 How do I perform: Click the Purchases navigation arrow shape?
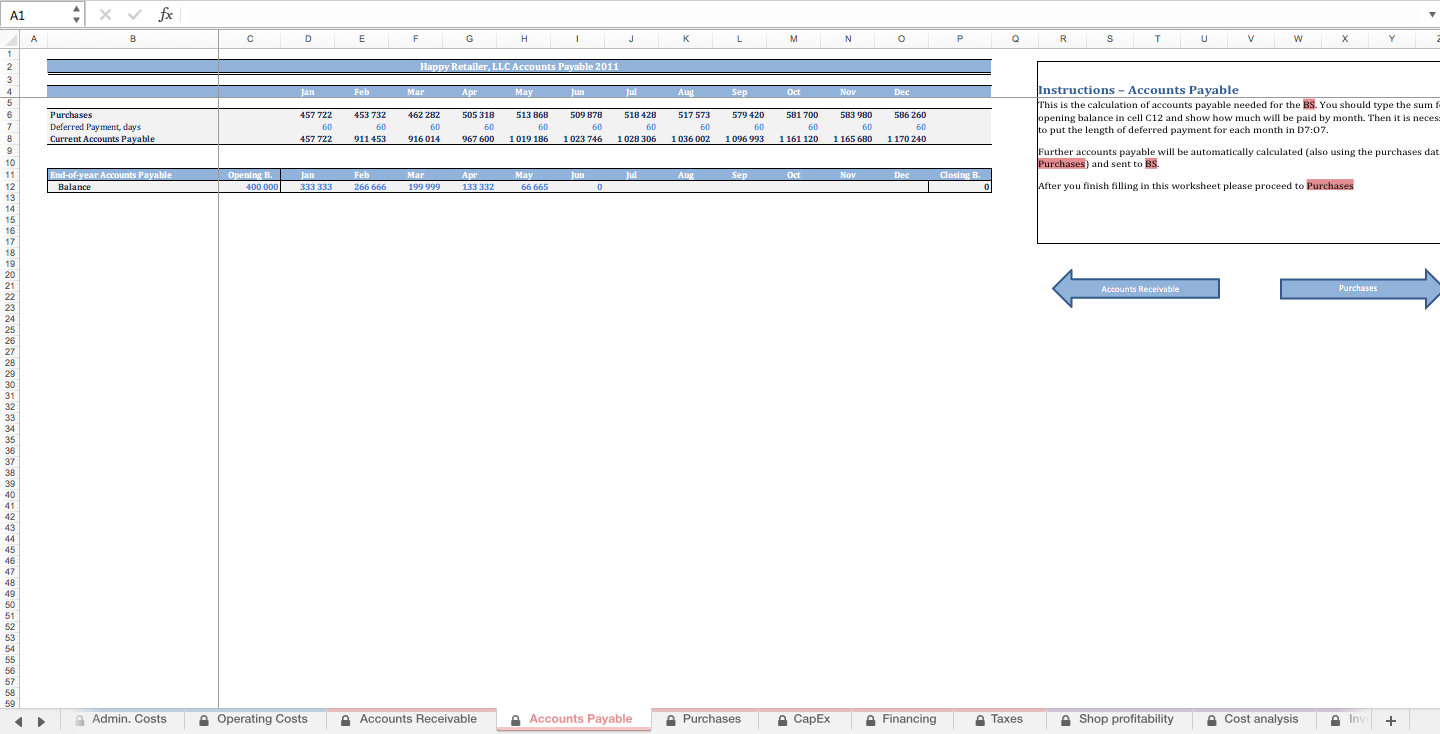1358,288
